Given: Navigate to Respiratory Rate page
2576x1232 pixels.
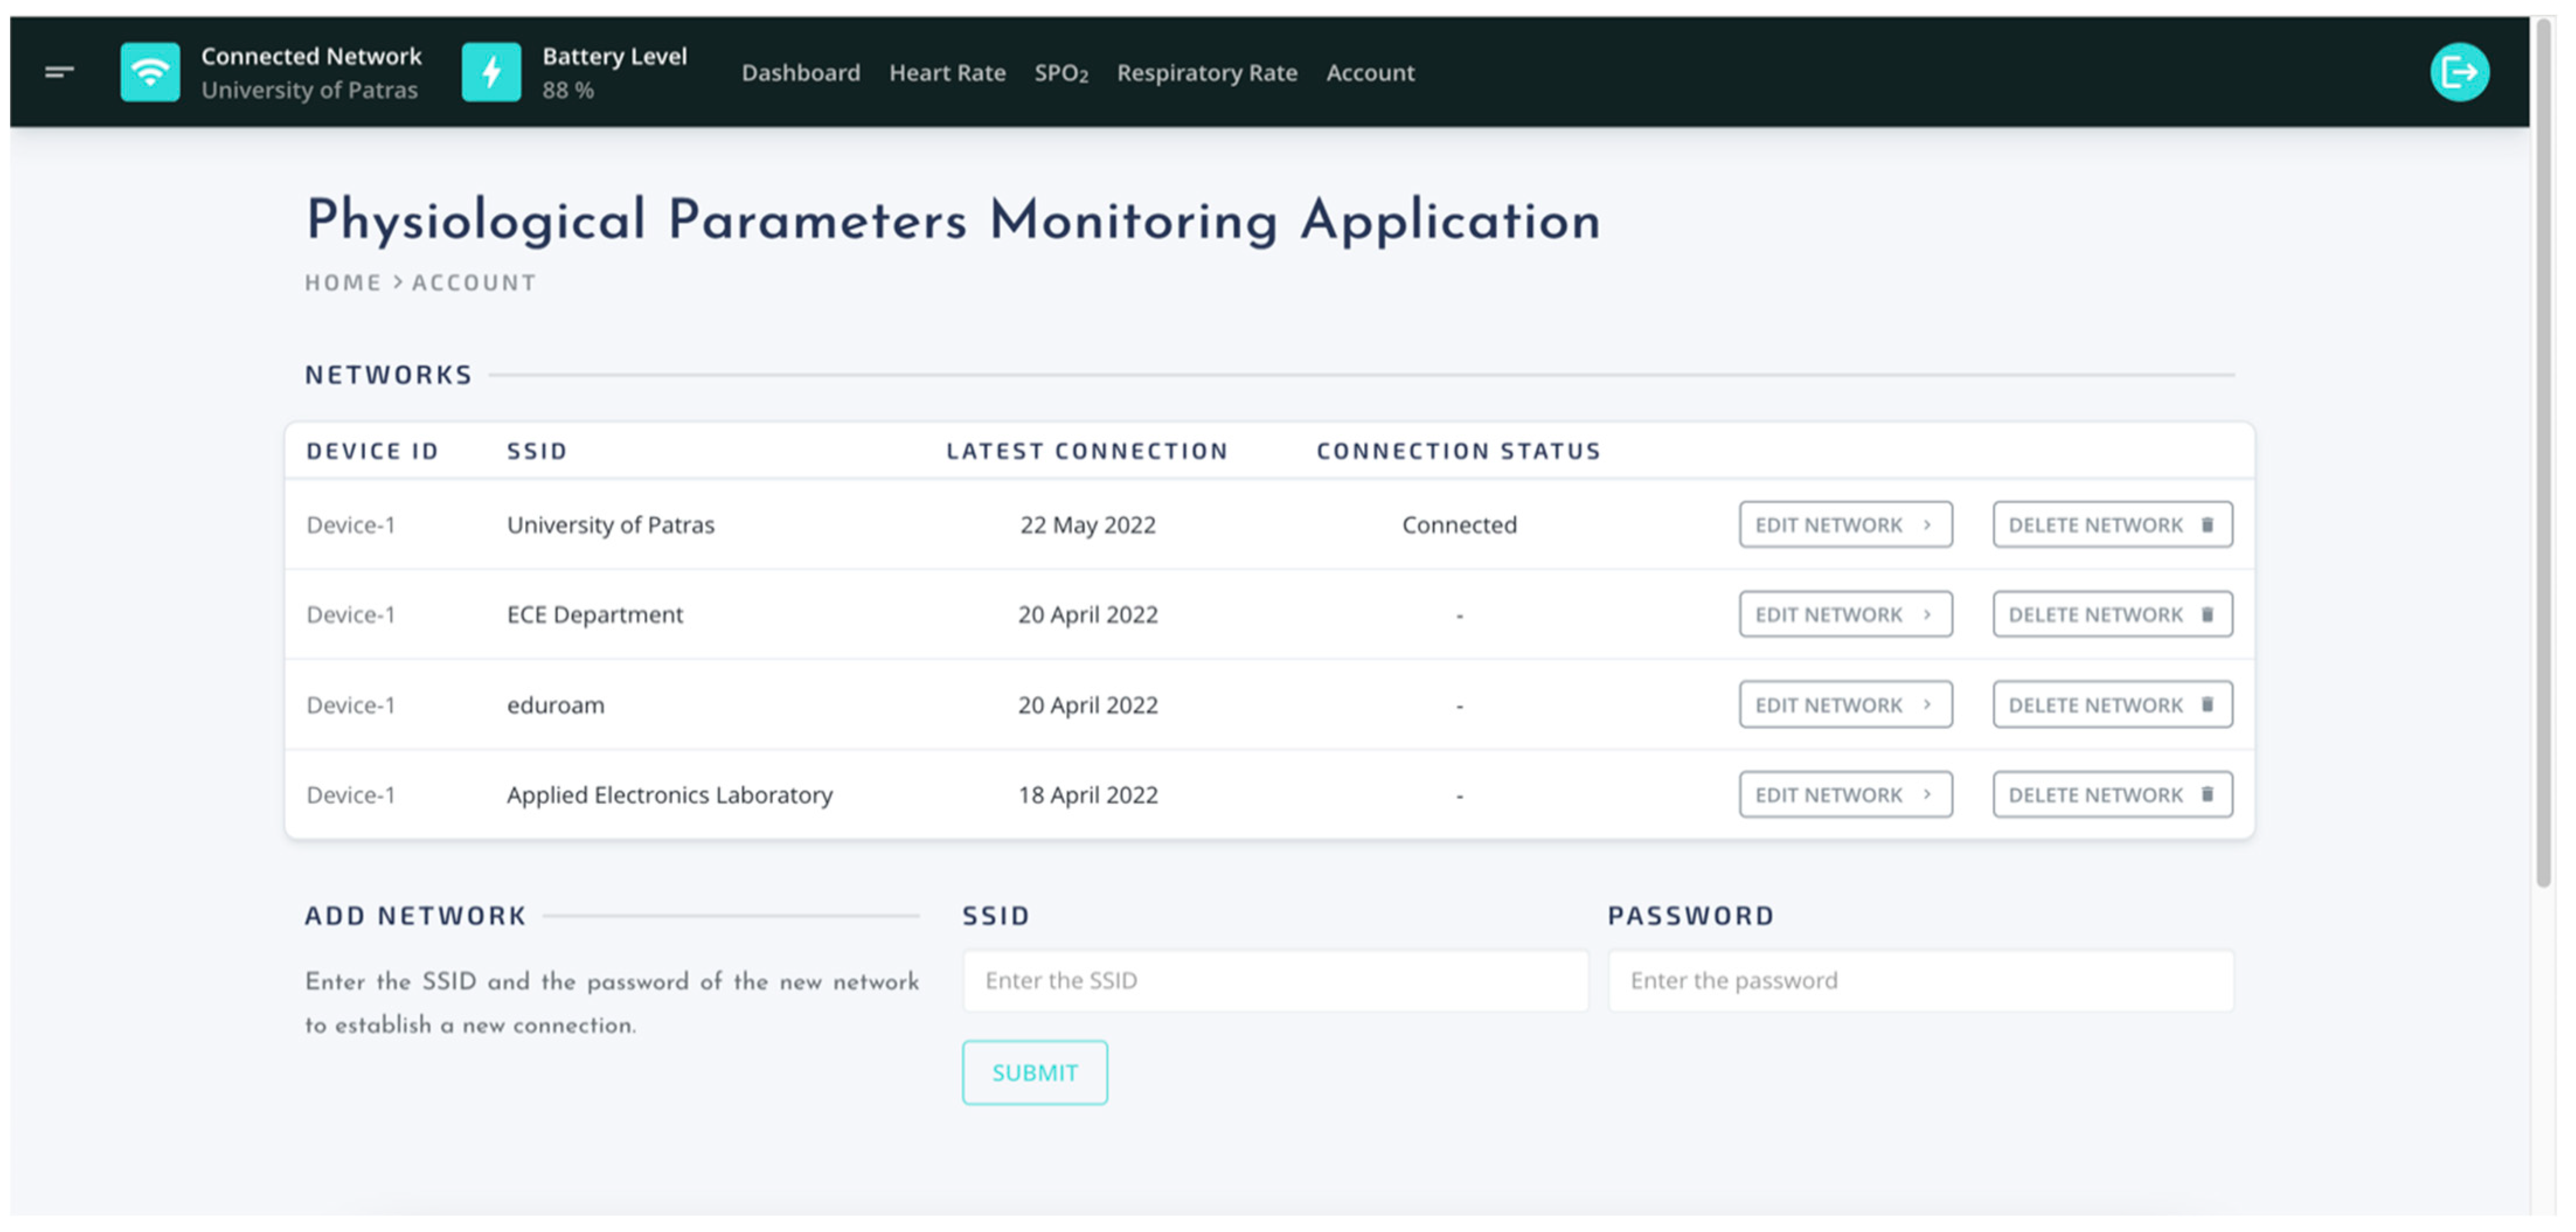Looking at the screenshot, I should [x=1207, y=73].
